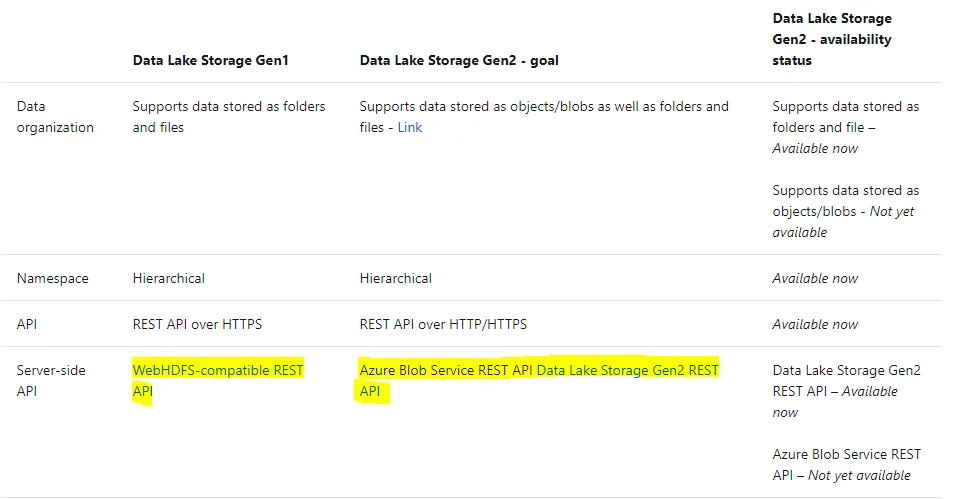Screen dimensions: 954x499
Task: Click the Link hyperlink in Data organization row
Action: (x=410, y=127)
